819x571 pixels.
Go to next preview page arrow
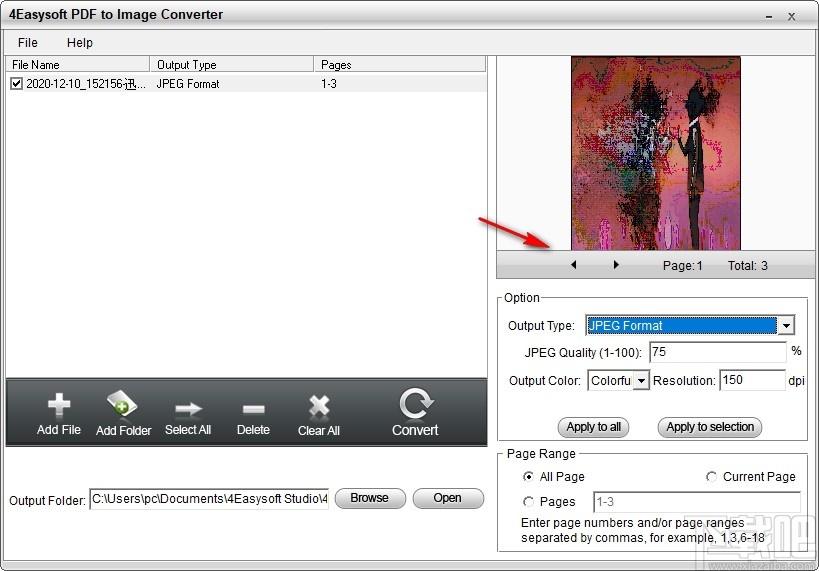pos(616,265)
